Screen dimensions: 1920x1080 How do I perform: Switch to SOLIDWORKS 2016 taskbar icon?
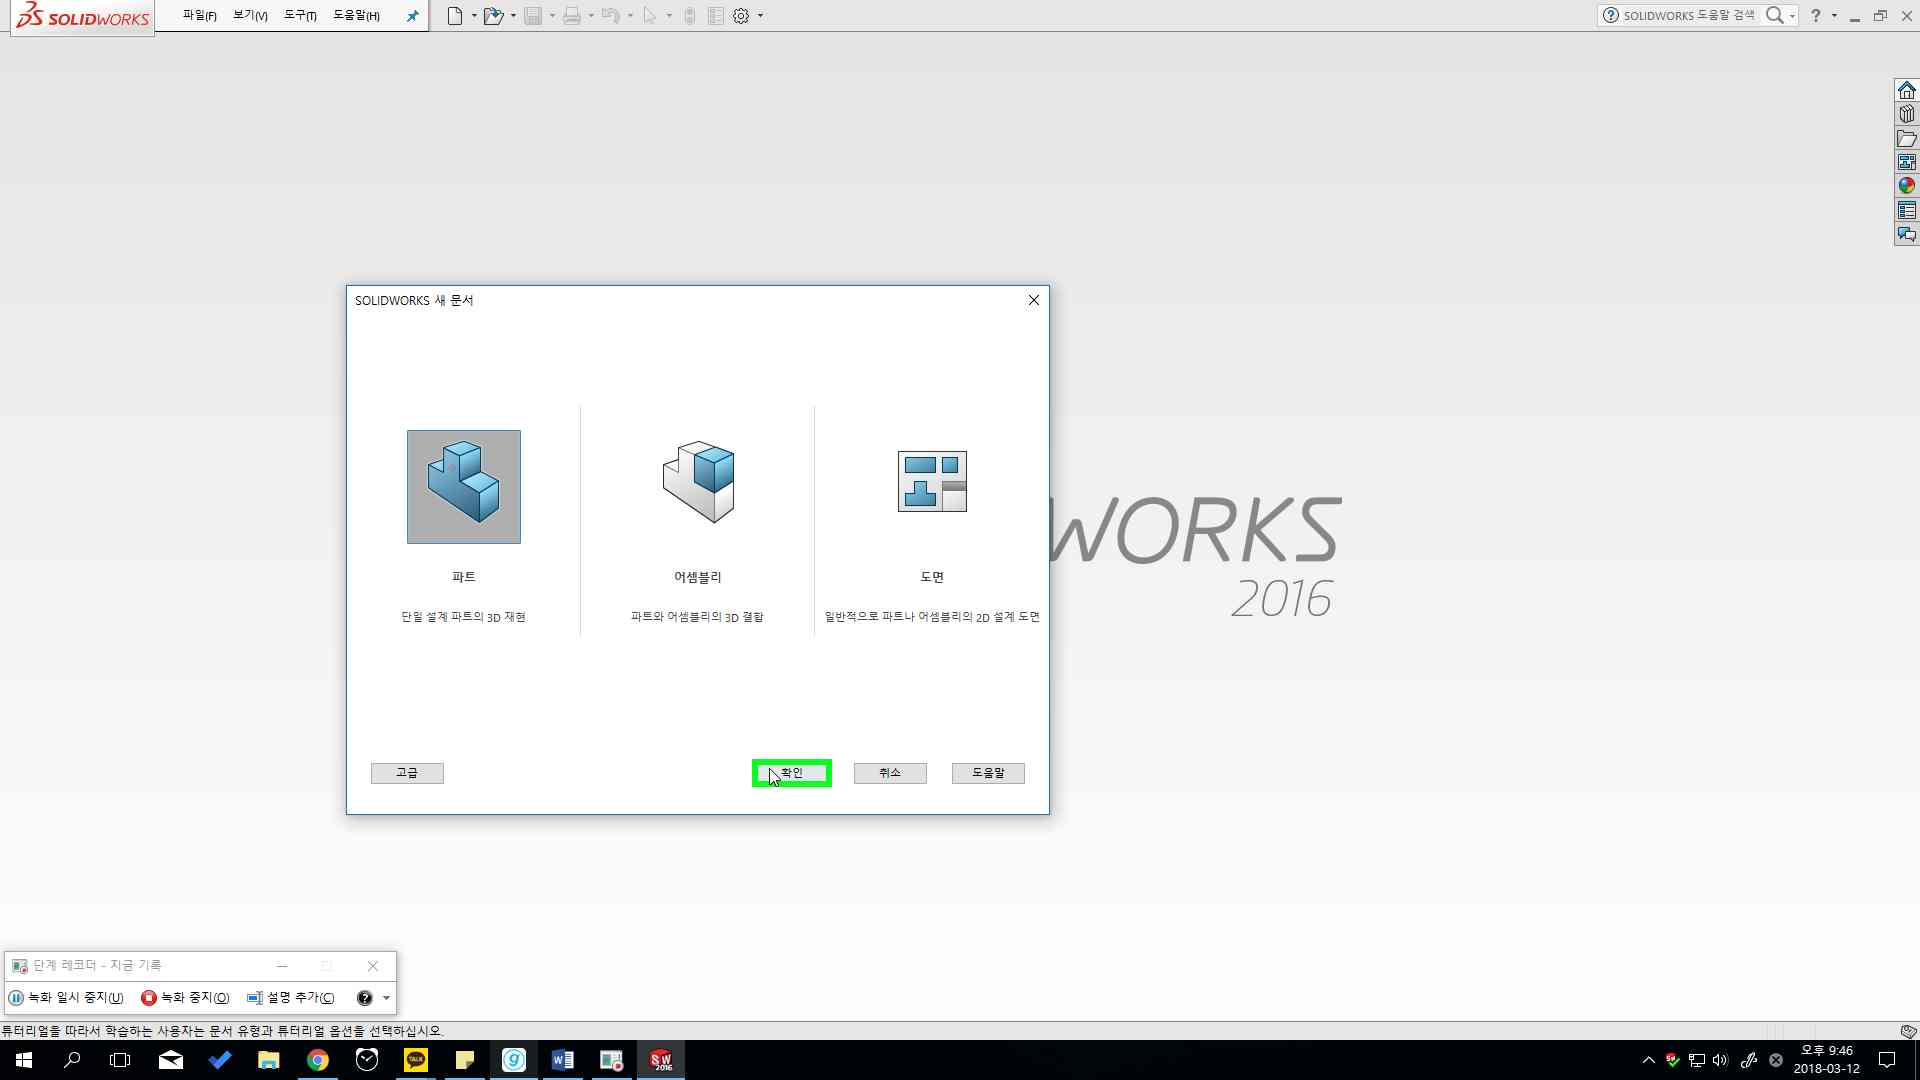pyautogui.click(x=661, y=1060)
